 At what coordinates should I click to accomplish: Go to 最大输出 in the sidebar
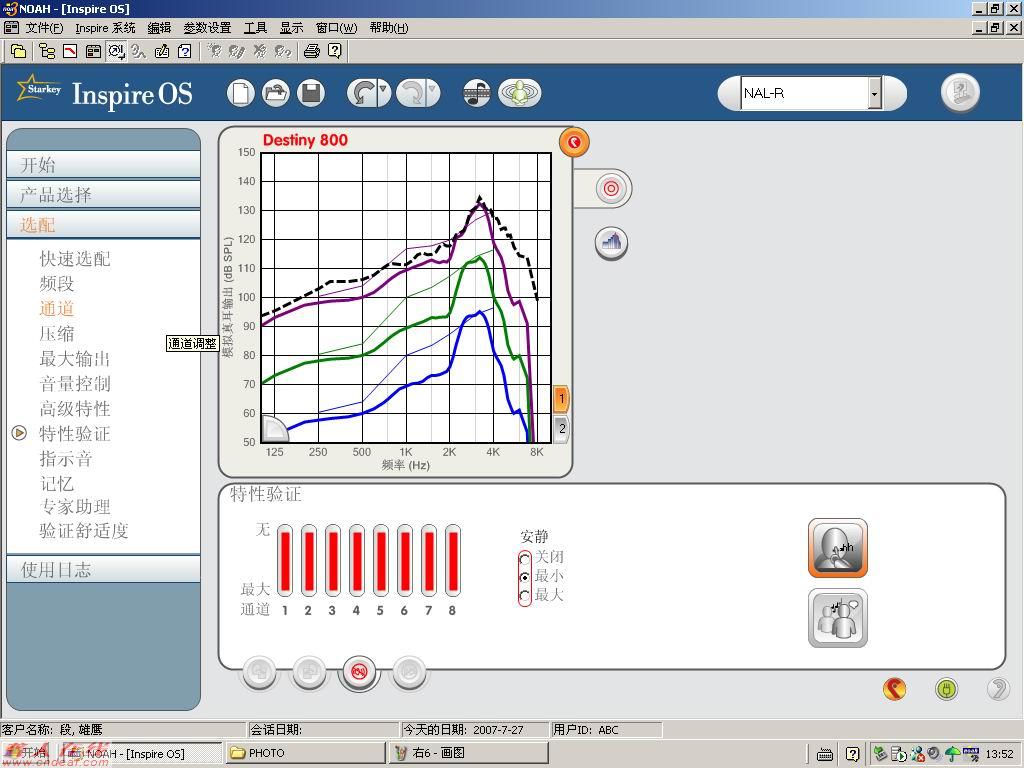pos(75,359)
